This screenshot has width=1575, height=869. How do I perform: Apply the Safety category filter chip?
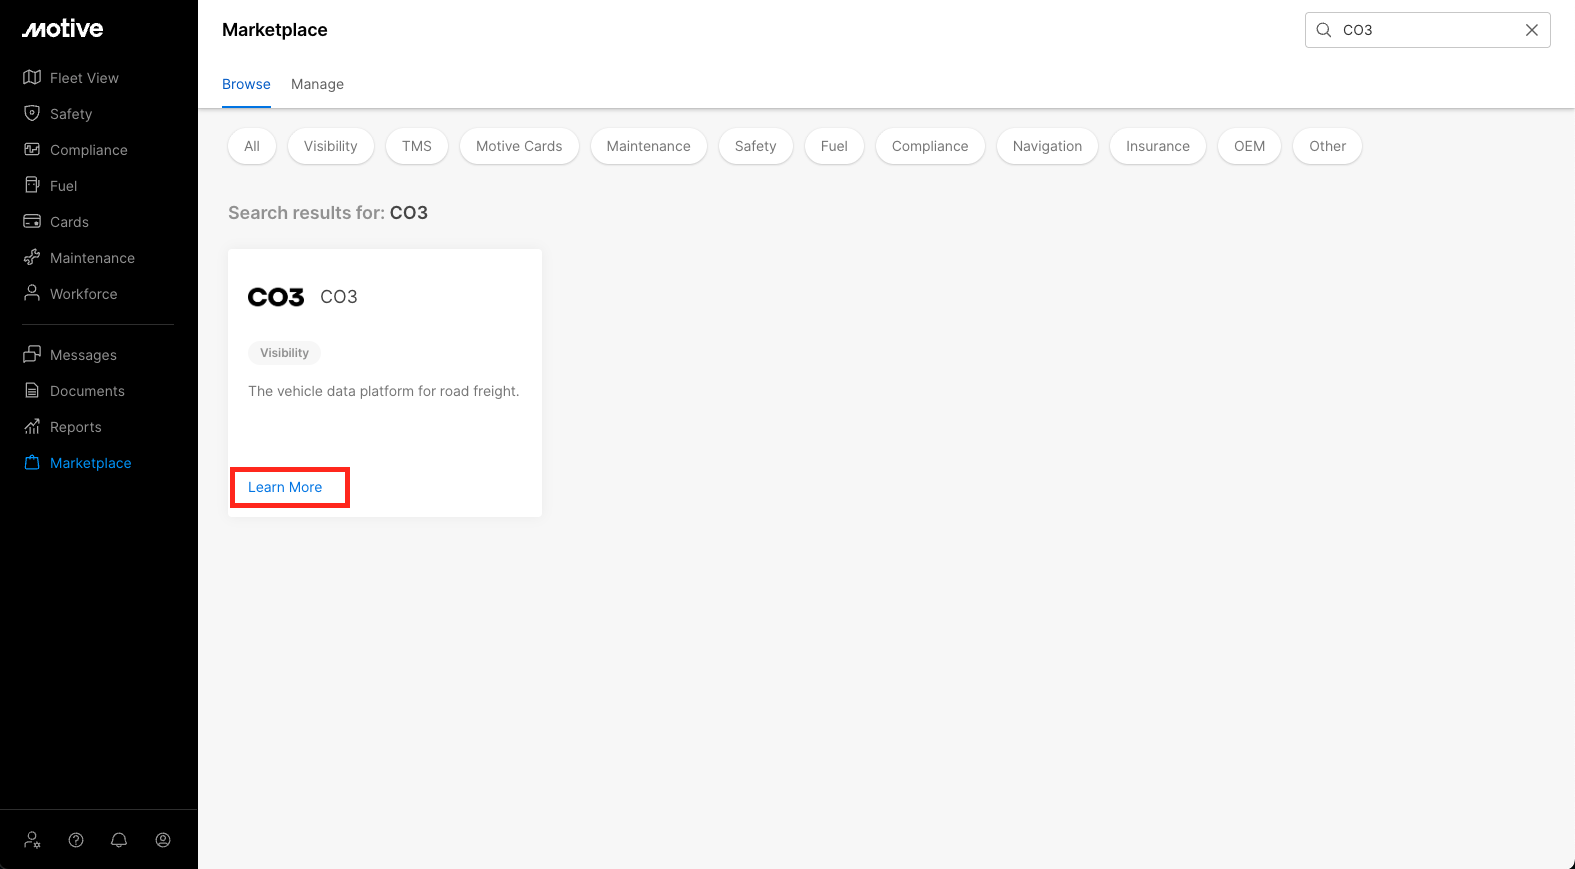pos(756,146)
